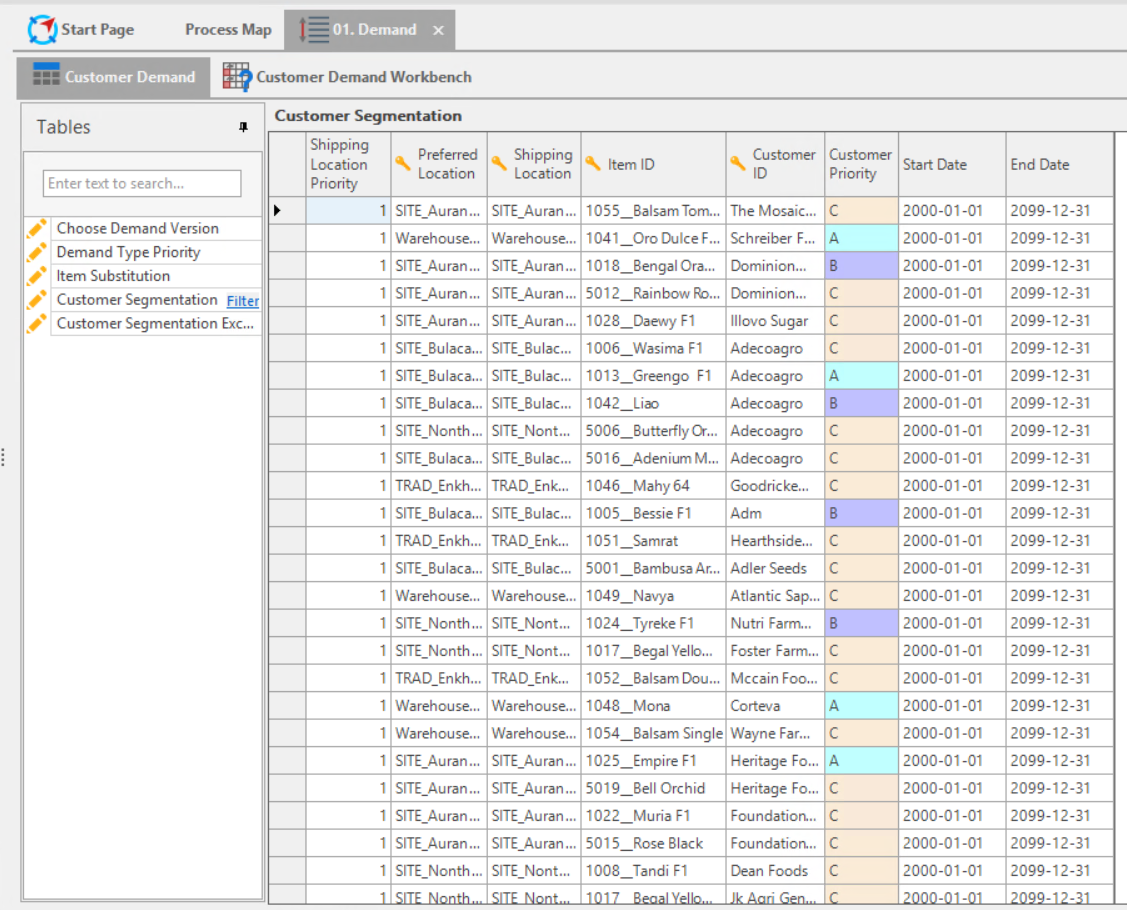
Task: Click pencil icon beside Demand Type Priority
Action: 37,252
